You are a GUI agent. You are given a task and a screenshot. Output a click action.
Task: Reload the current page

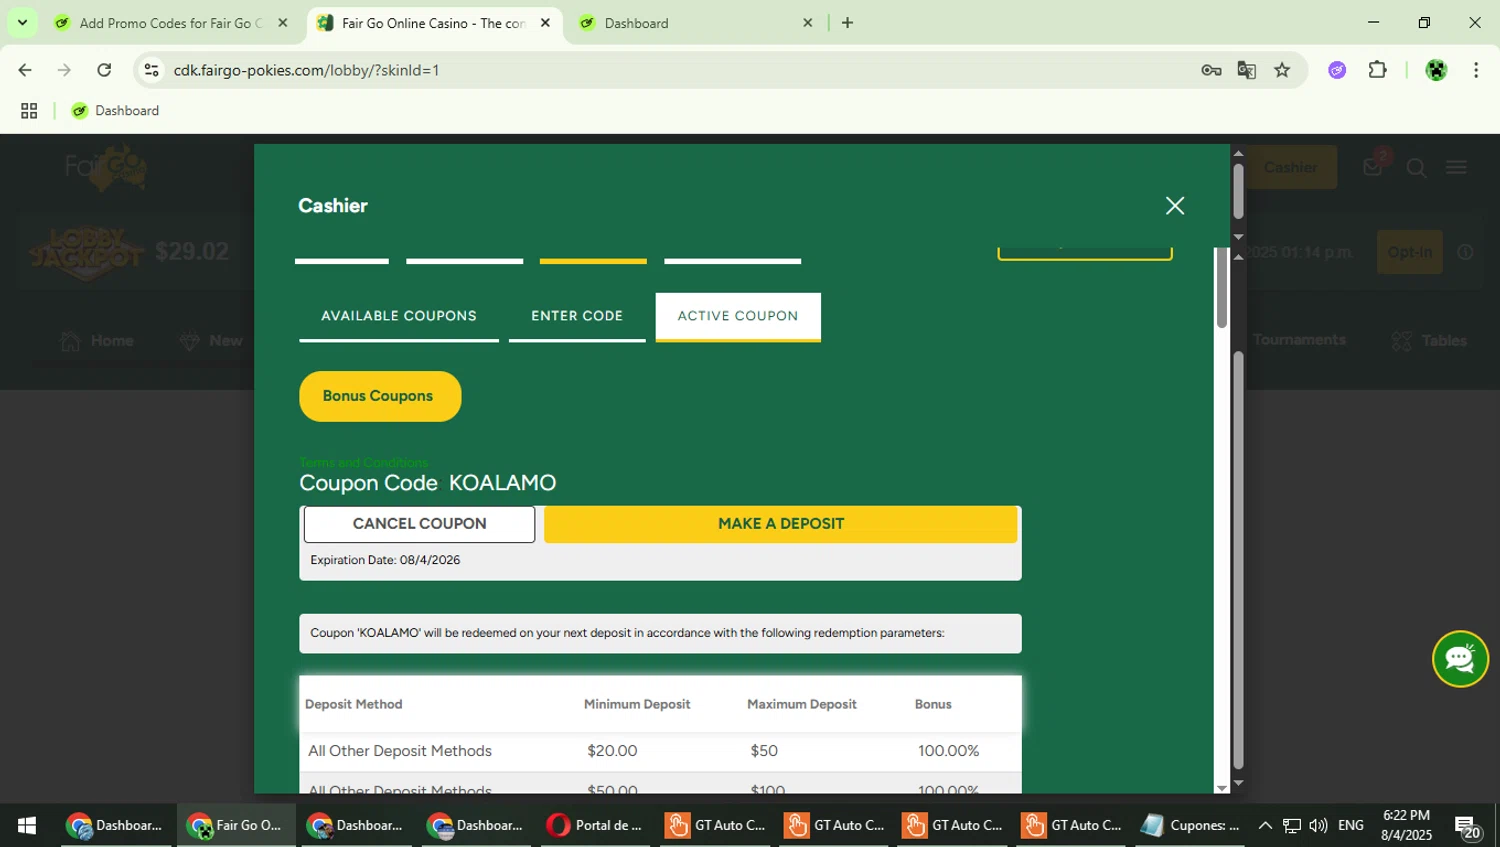[104, 70]
